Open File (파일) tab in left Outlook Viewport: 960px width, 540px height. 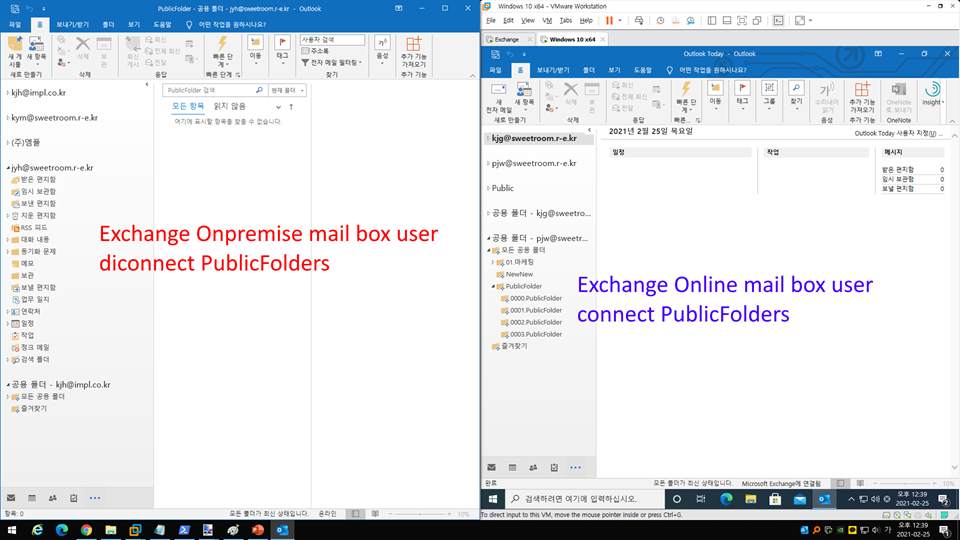(x=15, y=24)
